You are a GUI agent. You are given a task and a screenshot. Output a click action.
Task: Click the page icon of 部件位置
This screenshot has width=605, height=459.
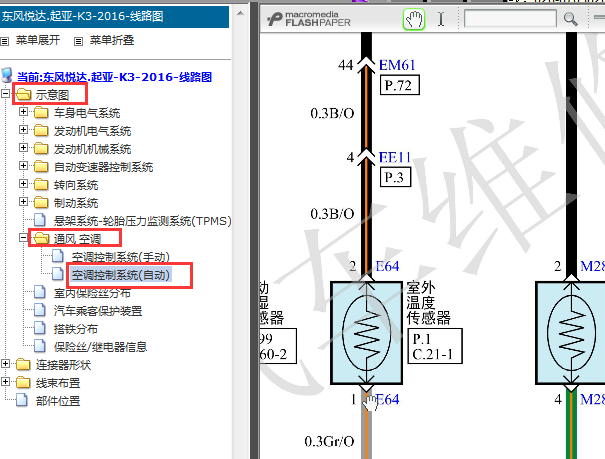point(22,400)
